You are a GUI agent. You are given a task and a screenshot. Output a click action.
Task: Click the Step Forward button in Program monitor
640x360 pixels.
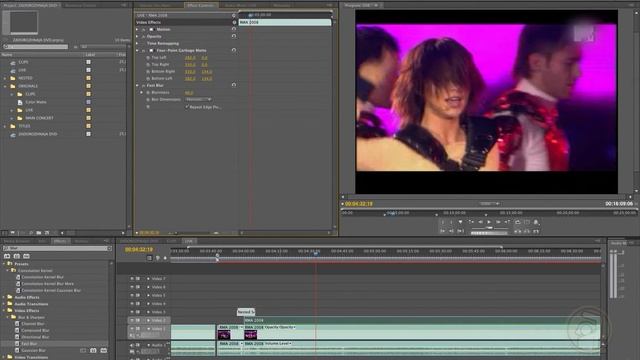pos(498,222)
